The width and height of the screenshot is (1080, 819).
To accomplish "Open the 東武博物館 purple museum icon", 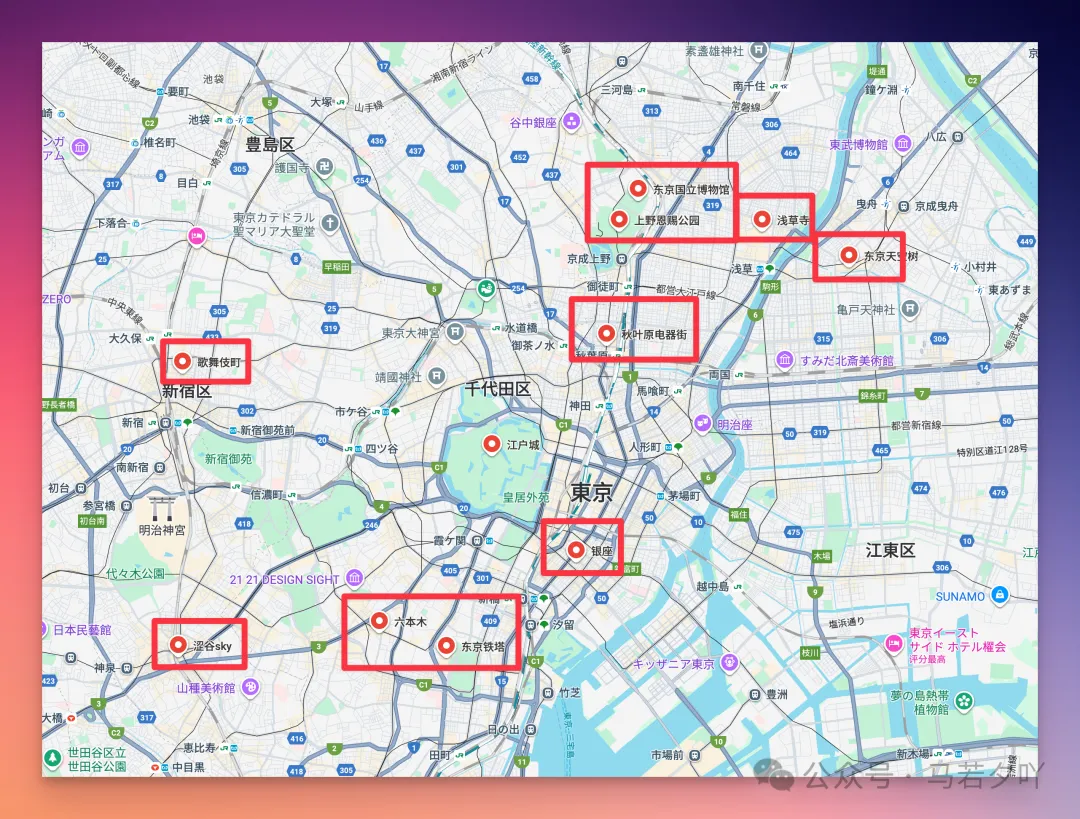I will (x=903, y=144).
